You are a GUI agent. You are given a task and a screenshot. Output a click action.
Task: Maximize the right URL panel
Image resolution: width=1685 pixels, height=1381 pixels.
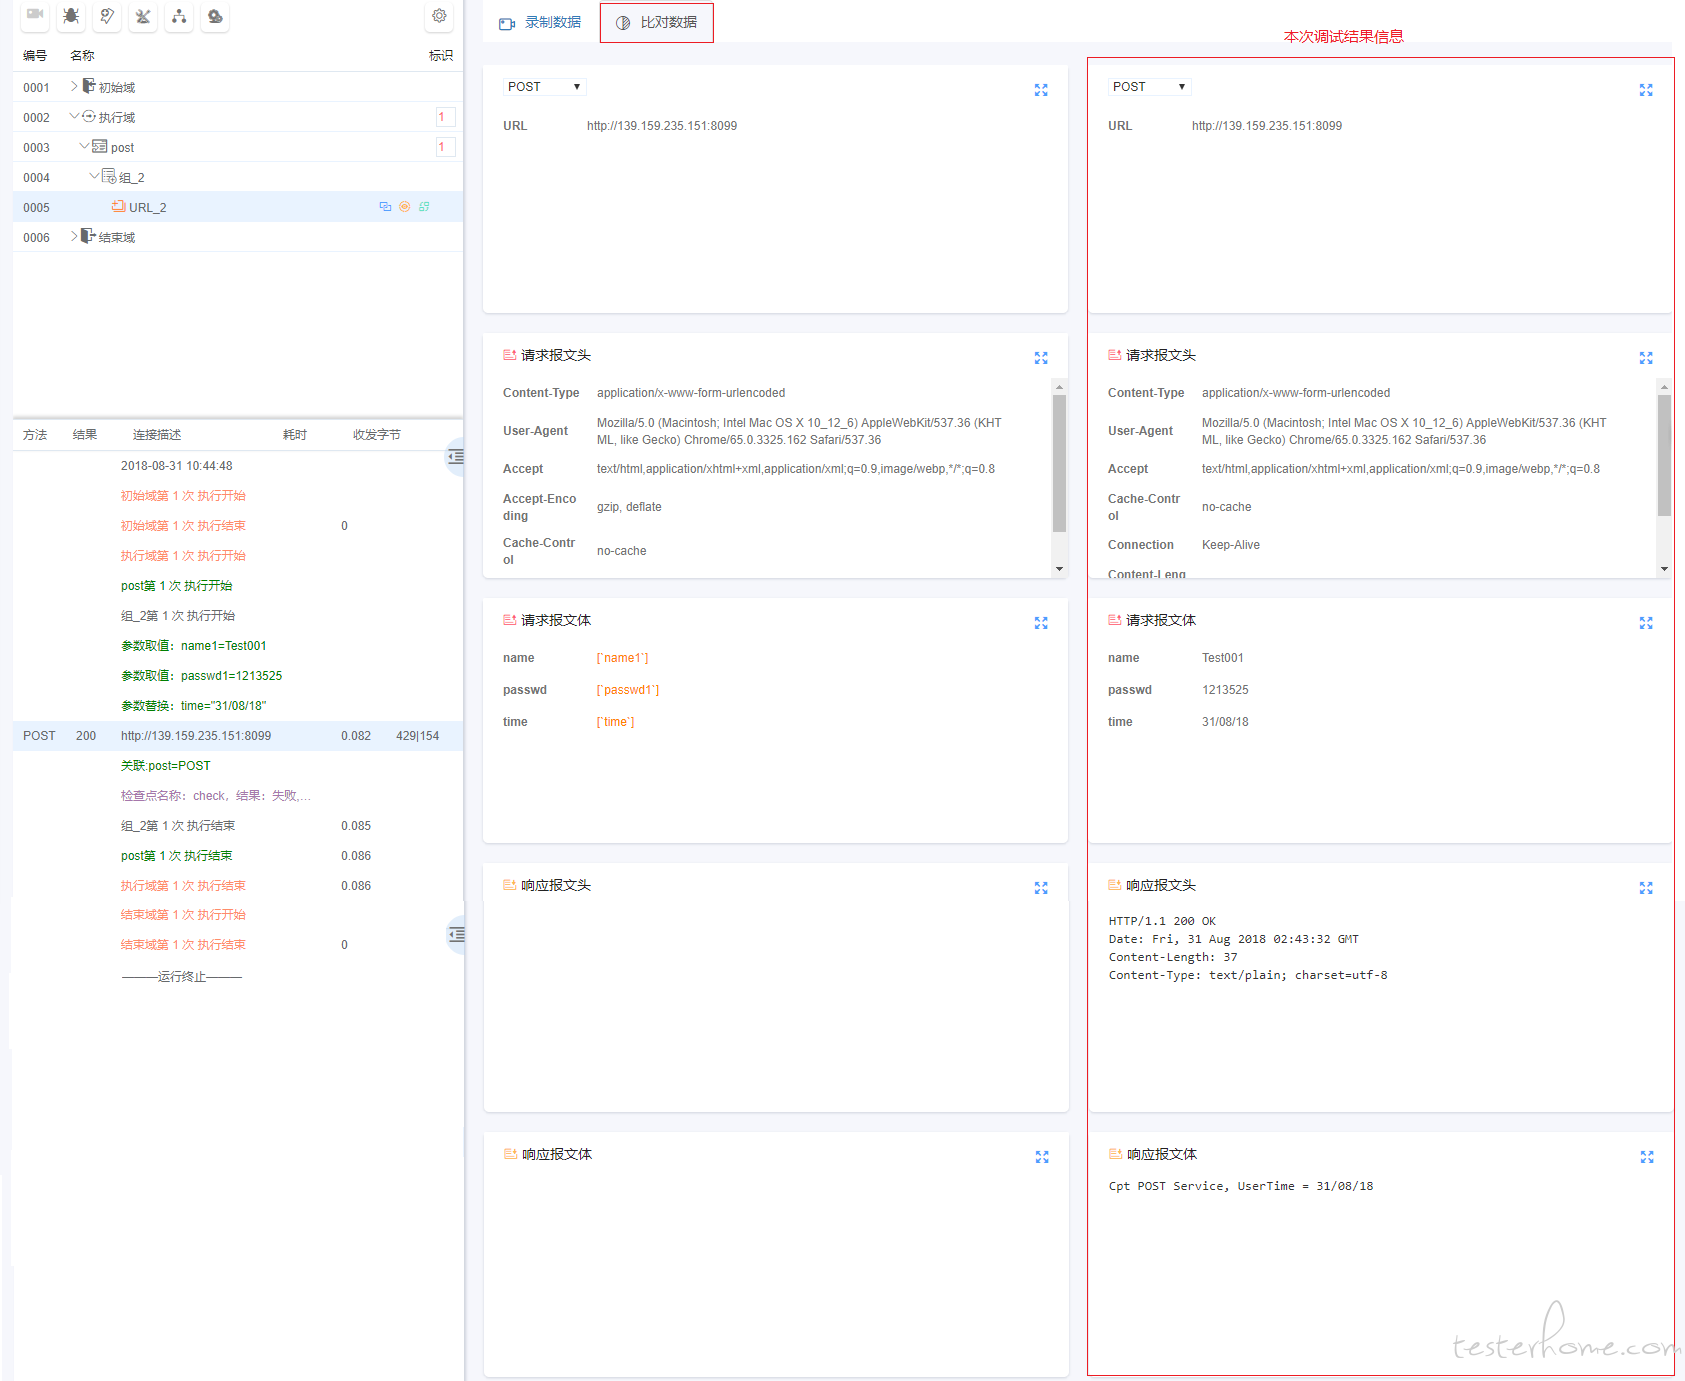(x=1646, y=90)
